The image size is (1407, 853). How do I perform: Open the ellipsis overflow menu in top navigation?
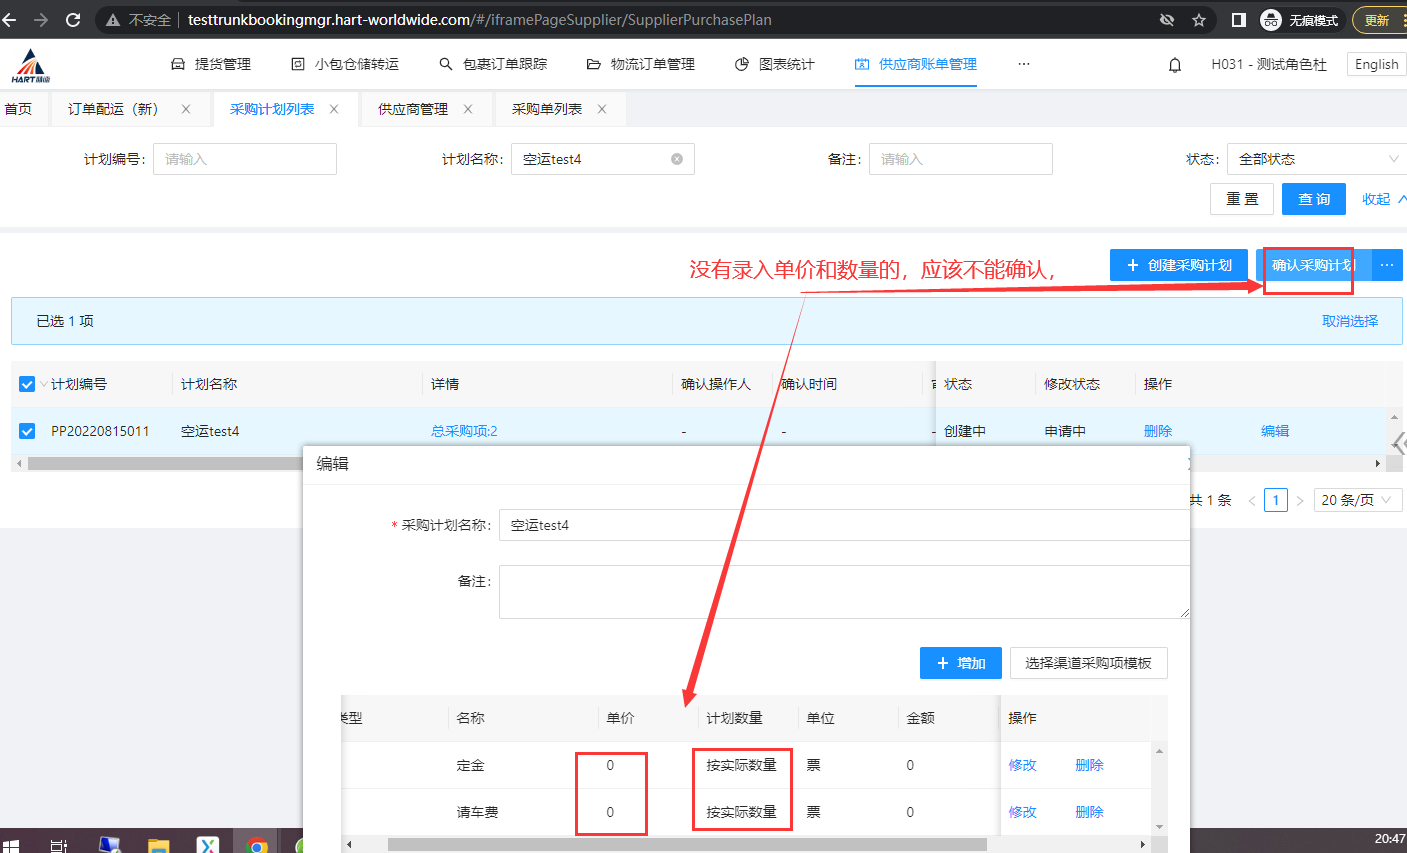(x=1023, y=64)
